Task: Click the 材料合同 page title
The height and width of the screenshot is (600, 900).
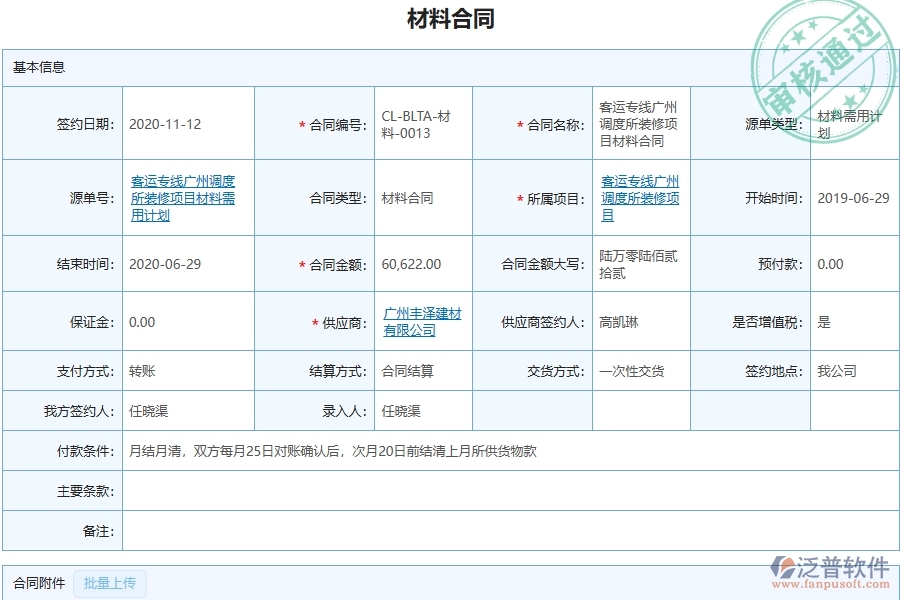Action: [x=449, y=19]
